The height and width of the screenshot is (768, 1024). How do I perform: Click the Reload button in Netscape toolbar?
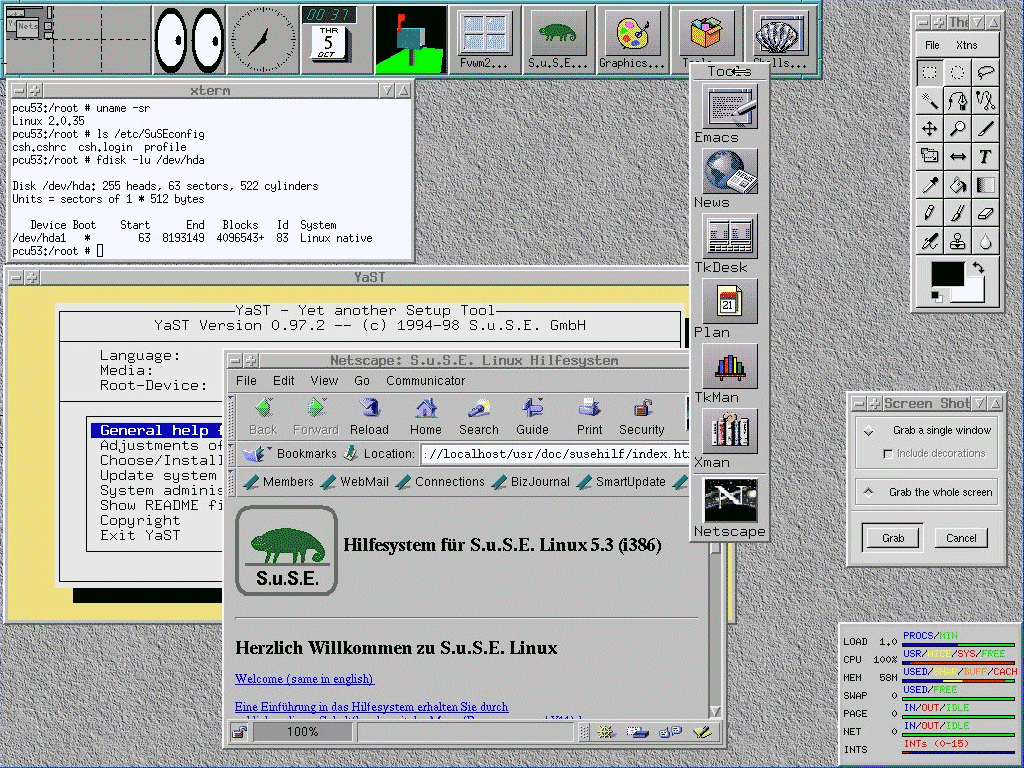[x=369, y=417]
